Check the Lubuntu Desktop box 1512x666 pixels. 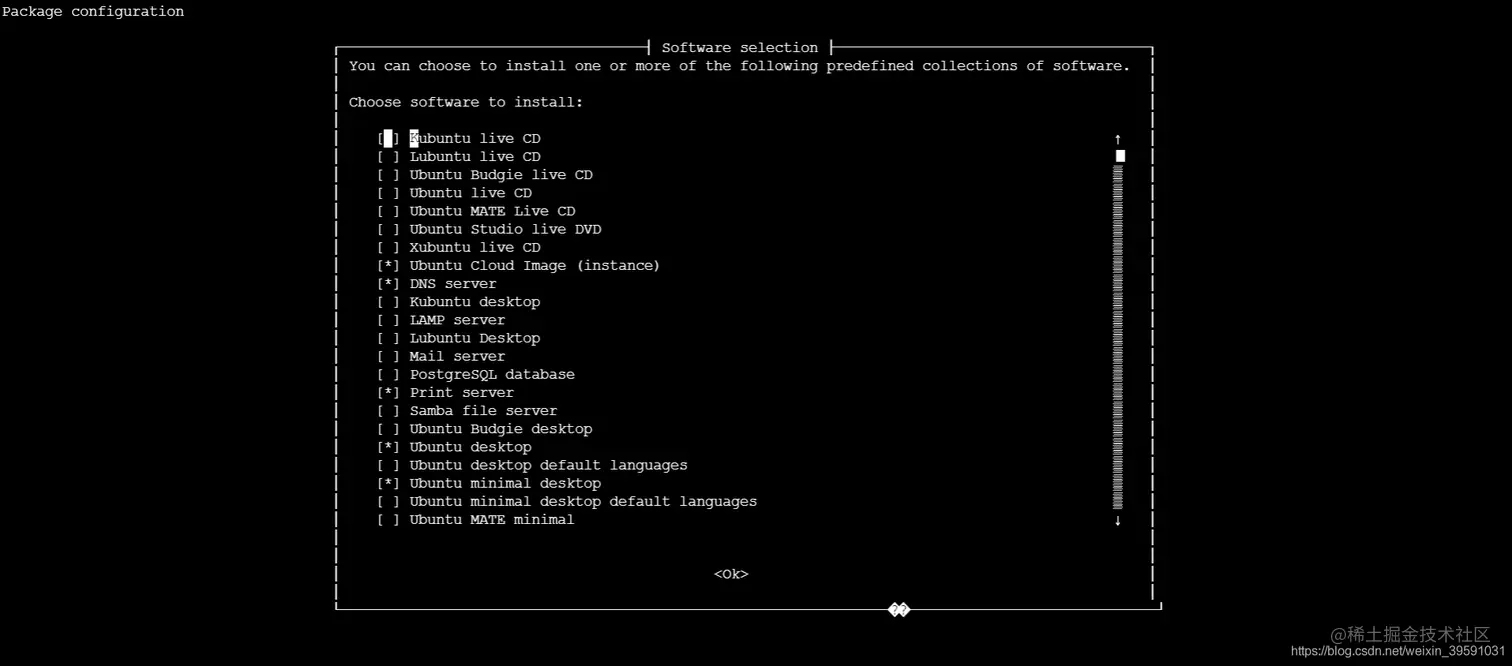389,338
